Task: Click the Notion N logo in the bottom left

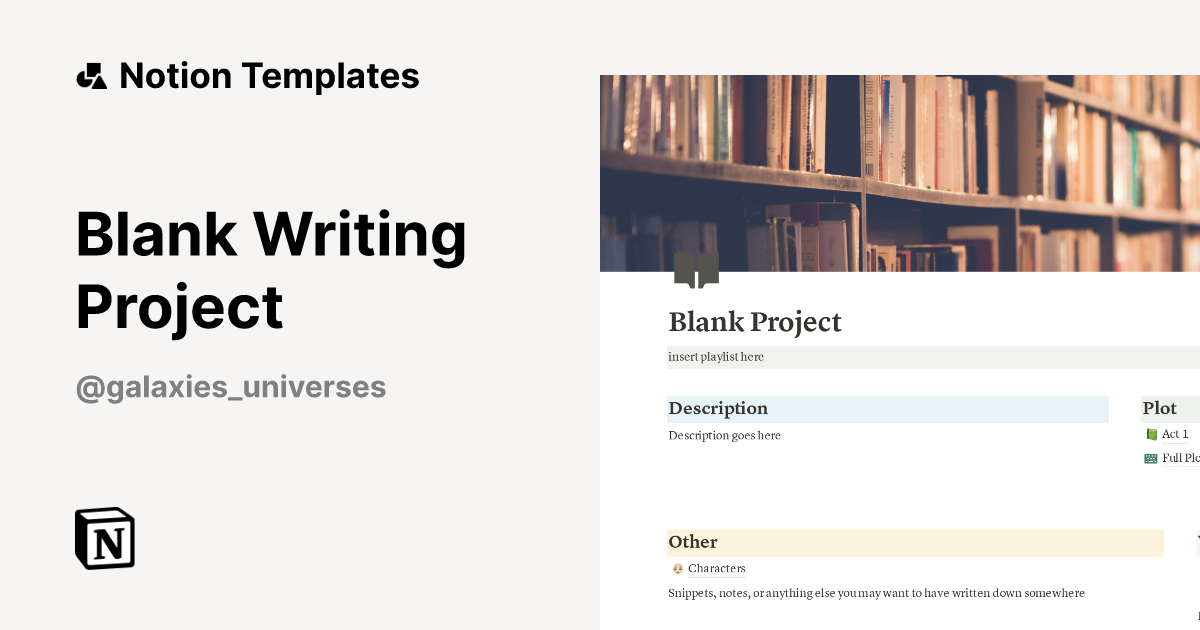Action: [x=104, y=538]
